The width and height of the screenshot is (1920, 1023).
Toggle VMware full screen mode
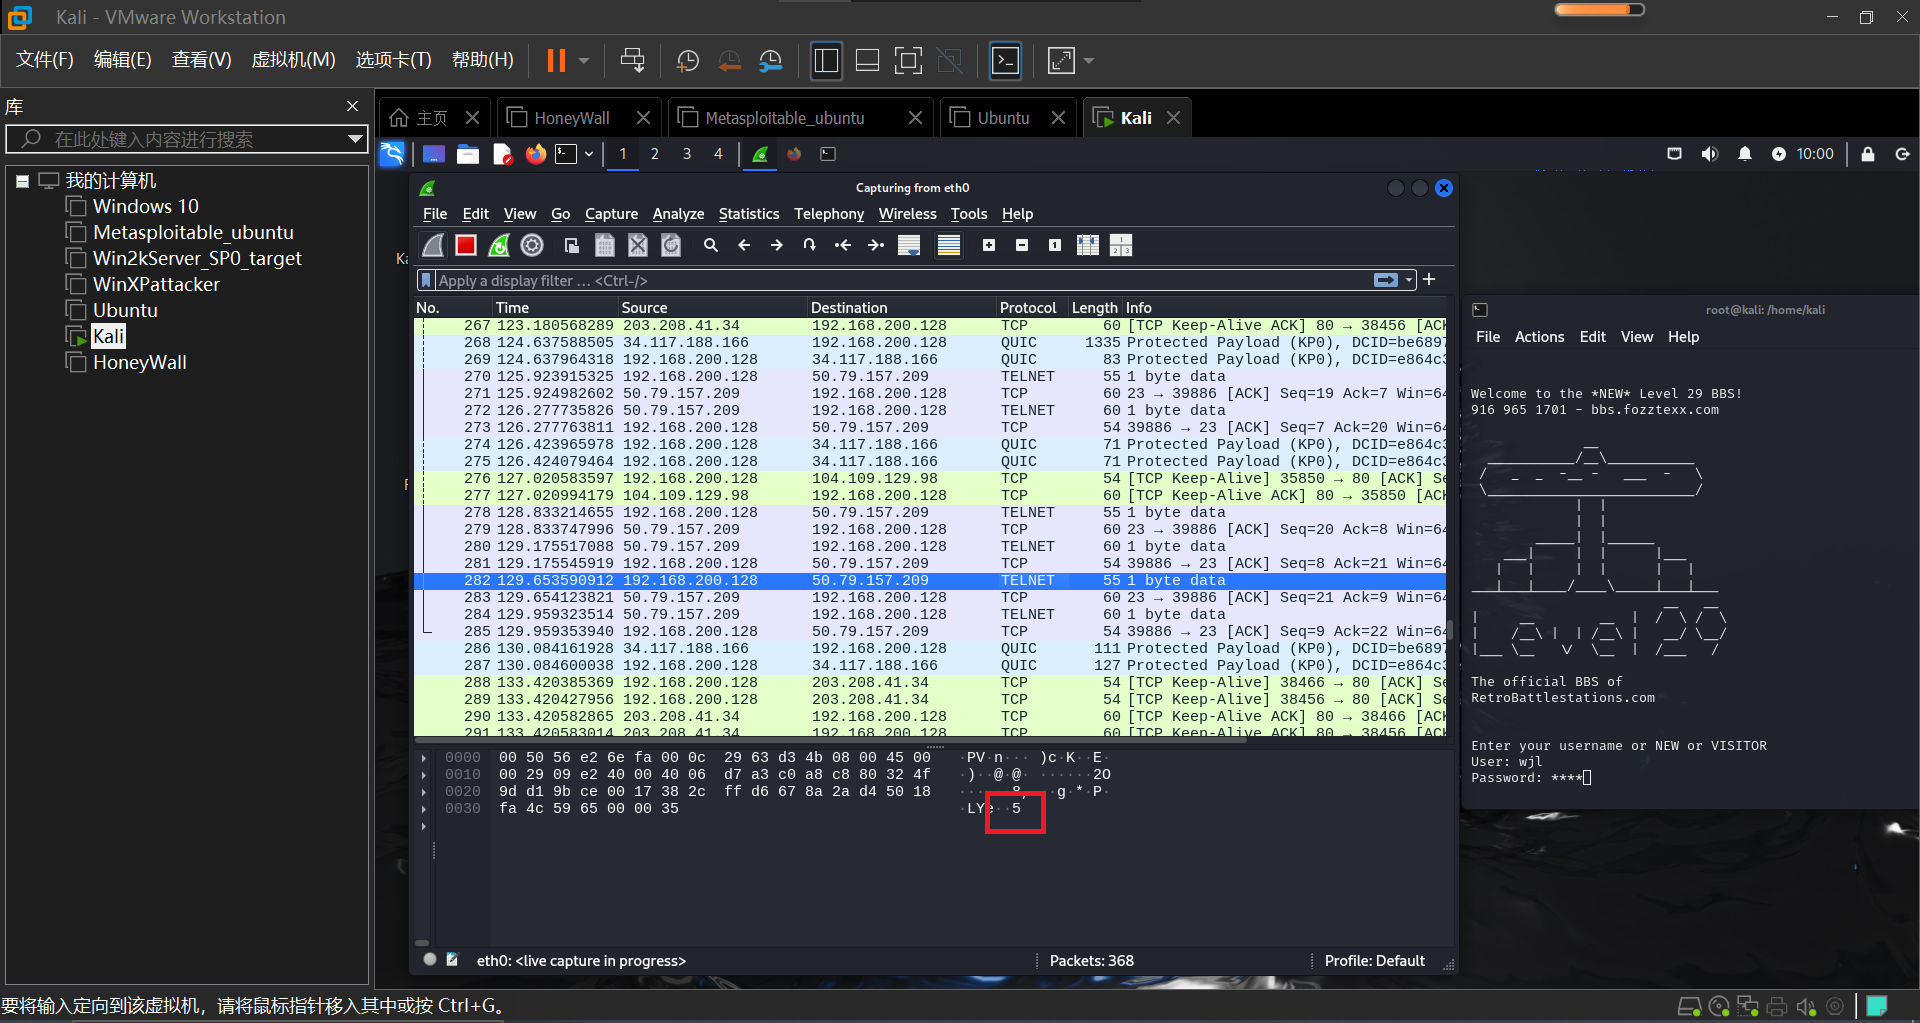pos(908,61)
